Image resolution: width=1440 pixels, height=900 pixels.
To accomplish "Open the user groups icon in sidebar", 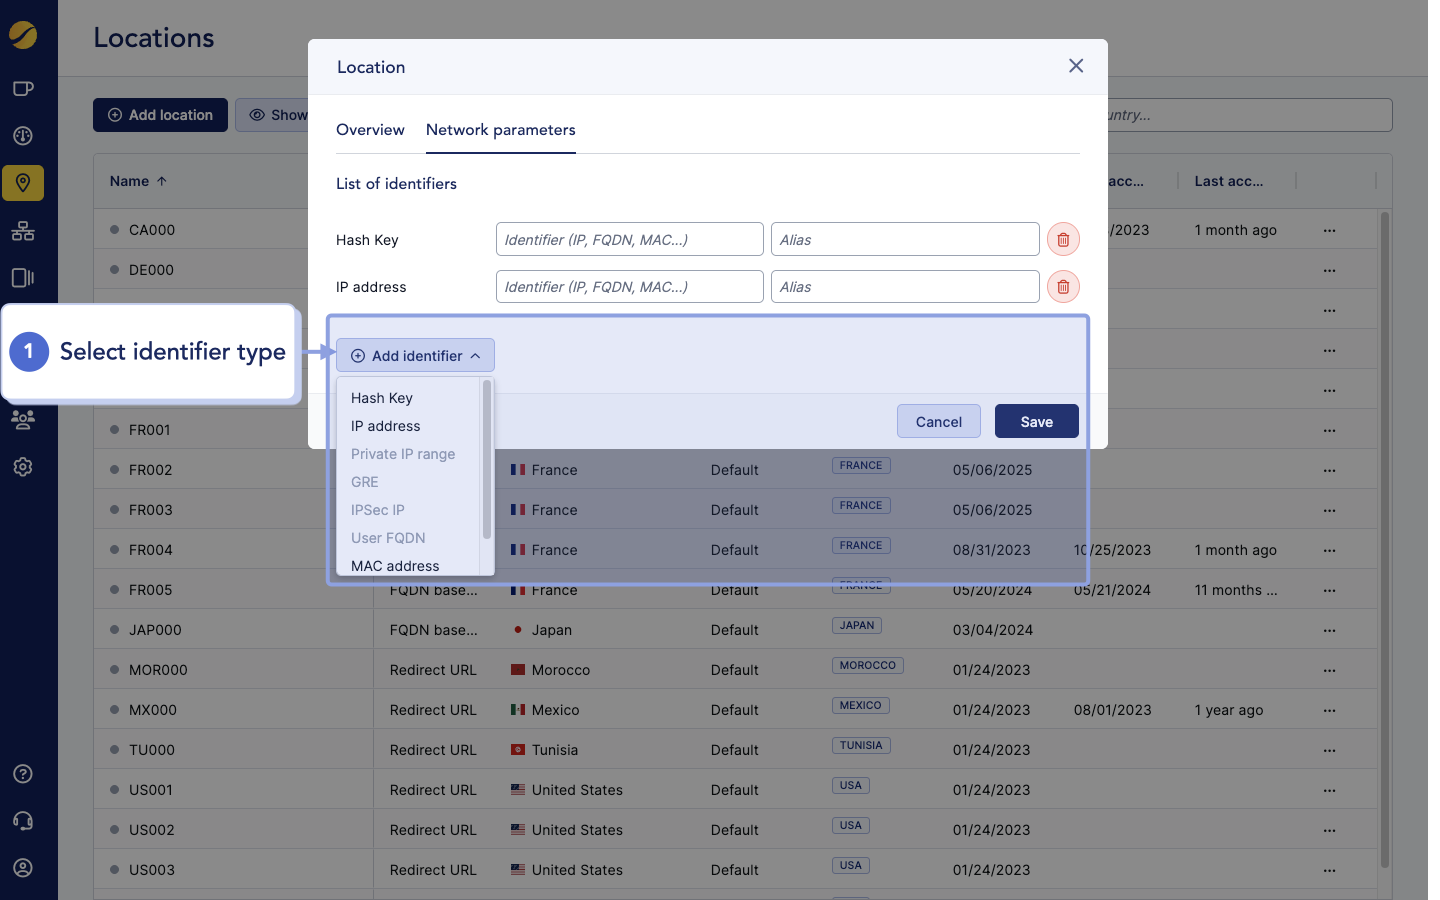I will (22, 420).
